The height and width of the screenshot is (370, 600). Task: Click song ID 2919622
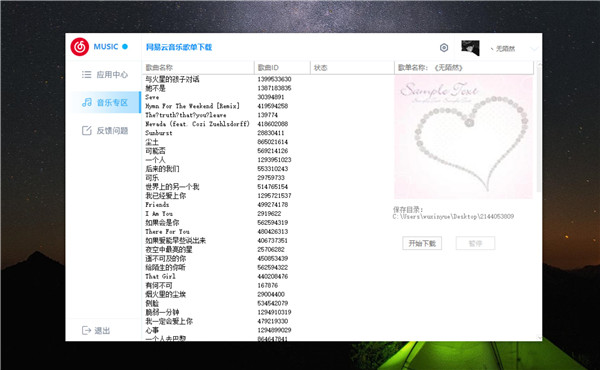[269, 214]
